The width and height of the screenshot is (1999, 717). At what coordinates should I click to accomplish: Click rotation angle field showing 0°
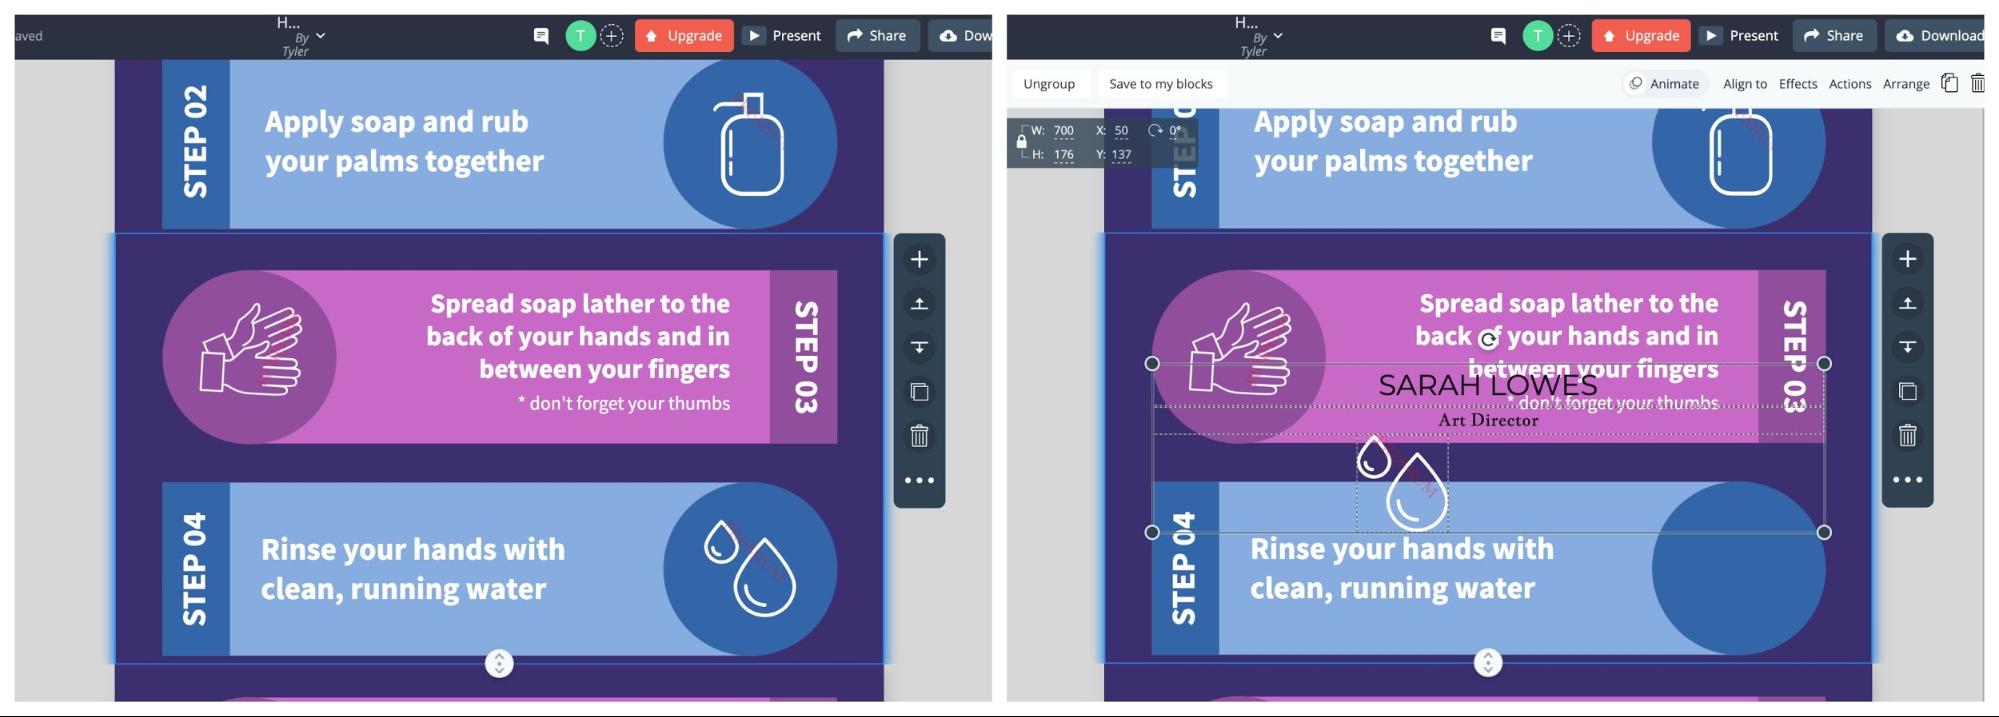tap(1176, 131)
